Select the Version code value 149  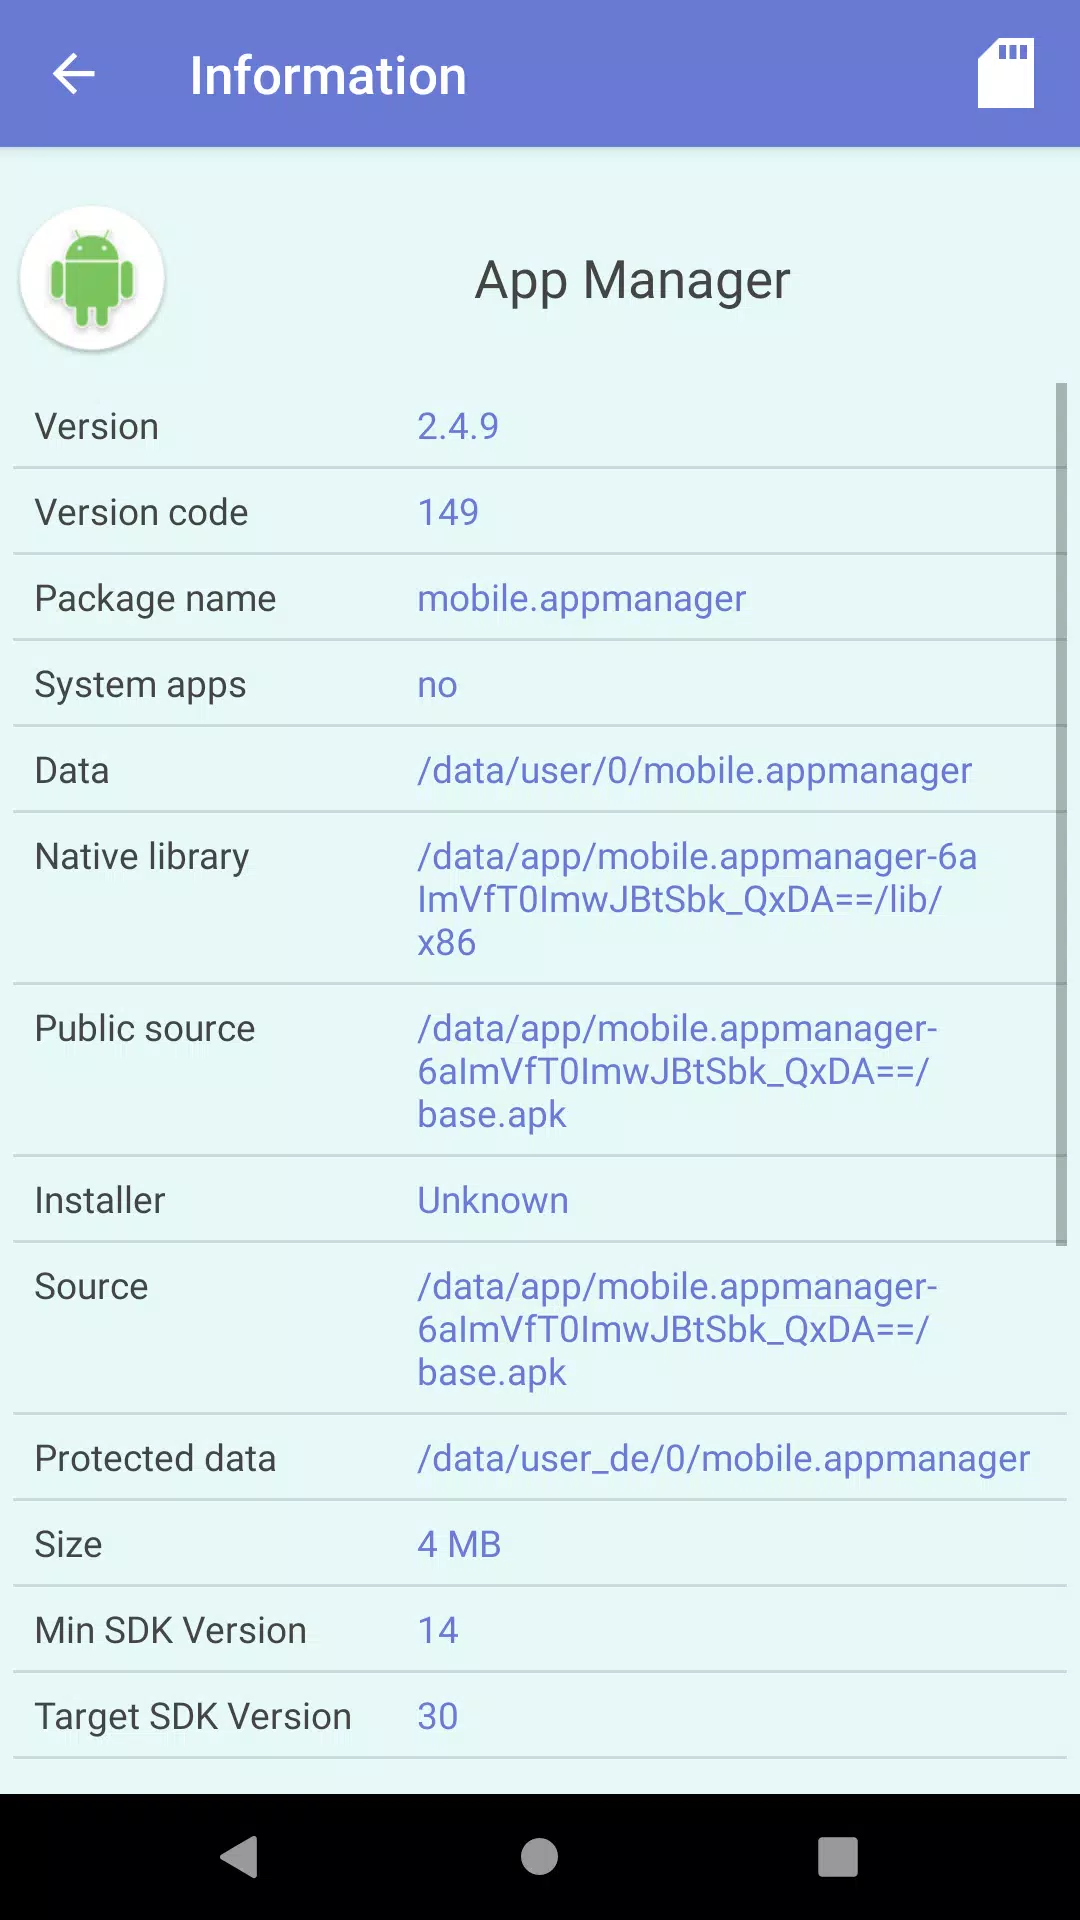pos(448,512)
